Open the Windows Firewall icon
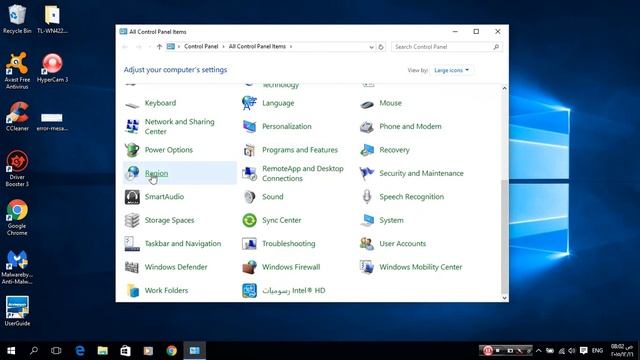This screenshot has width=640, height=360. 249,267
